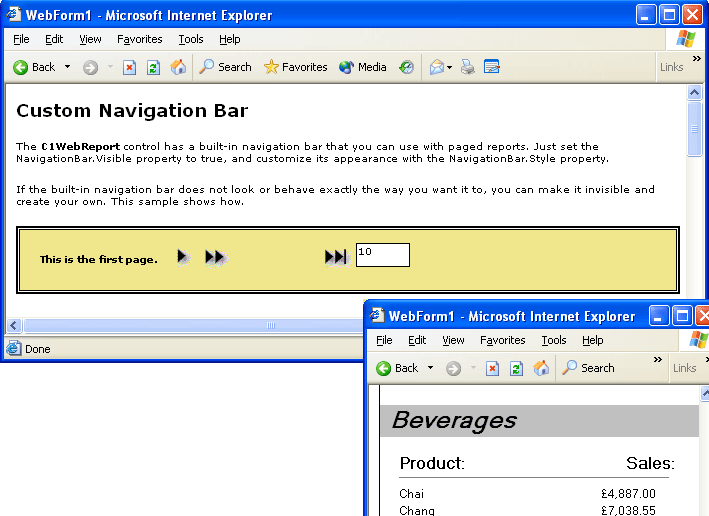
Task: Click IE title bar icon of upper window
Action: [x=14, y=14]
